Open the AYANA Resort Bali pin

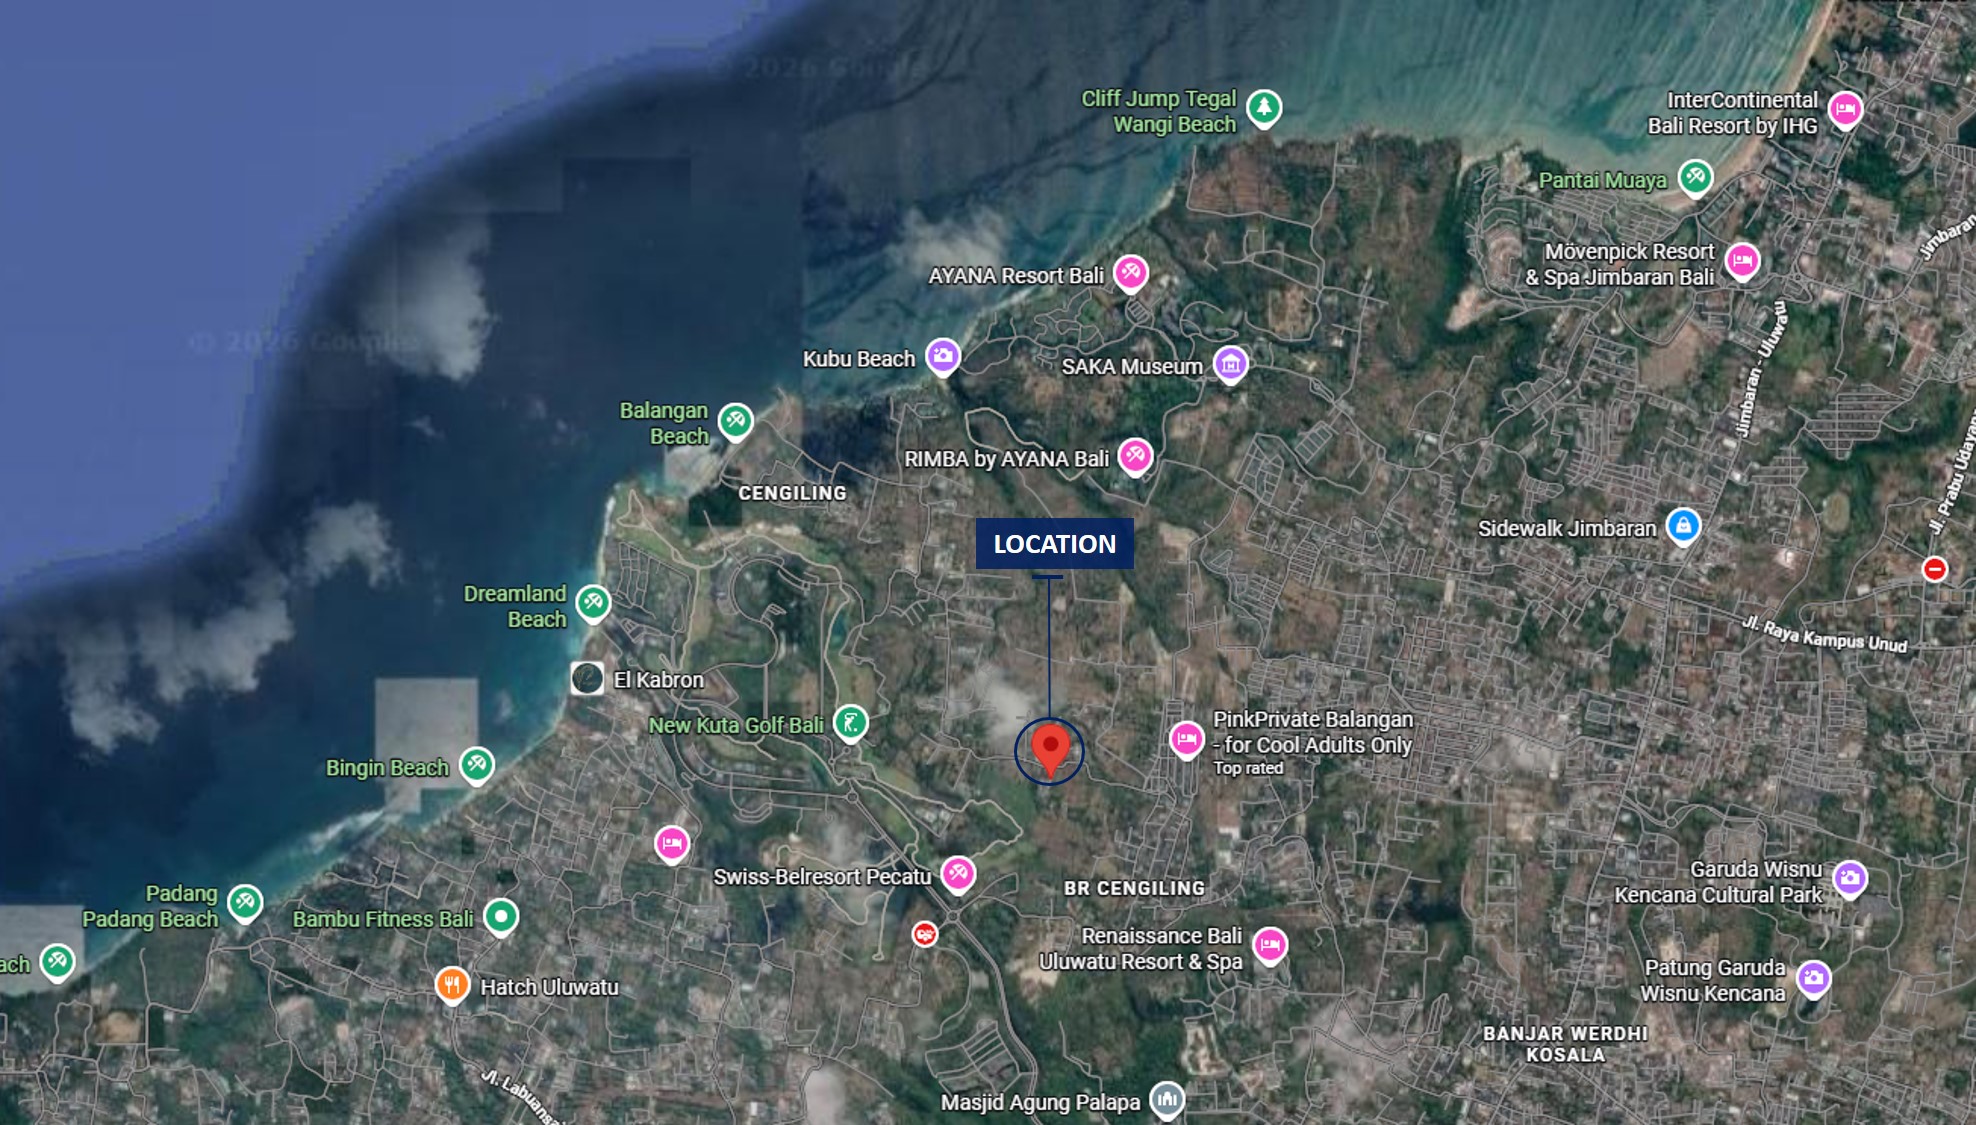point(1131,272)
